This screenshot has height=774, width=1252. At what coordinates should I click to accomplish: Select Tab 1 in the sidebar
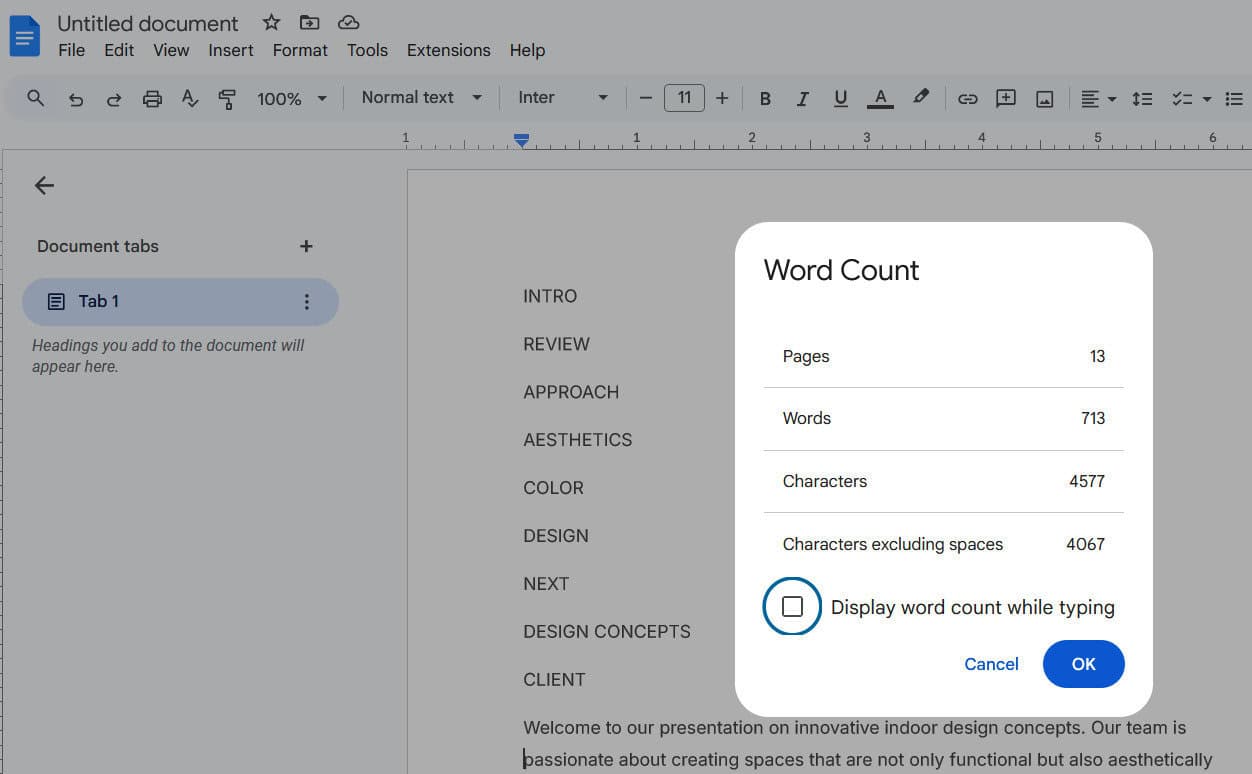180,302
